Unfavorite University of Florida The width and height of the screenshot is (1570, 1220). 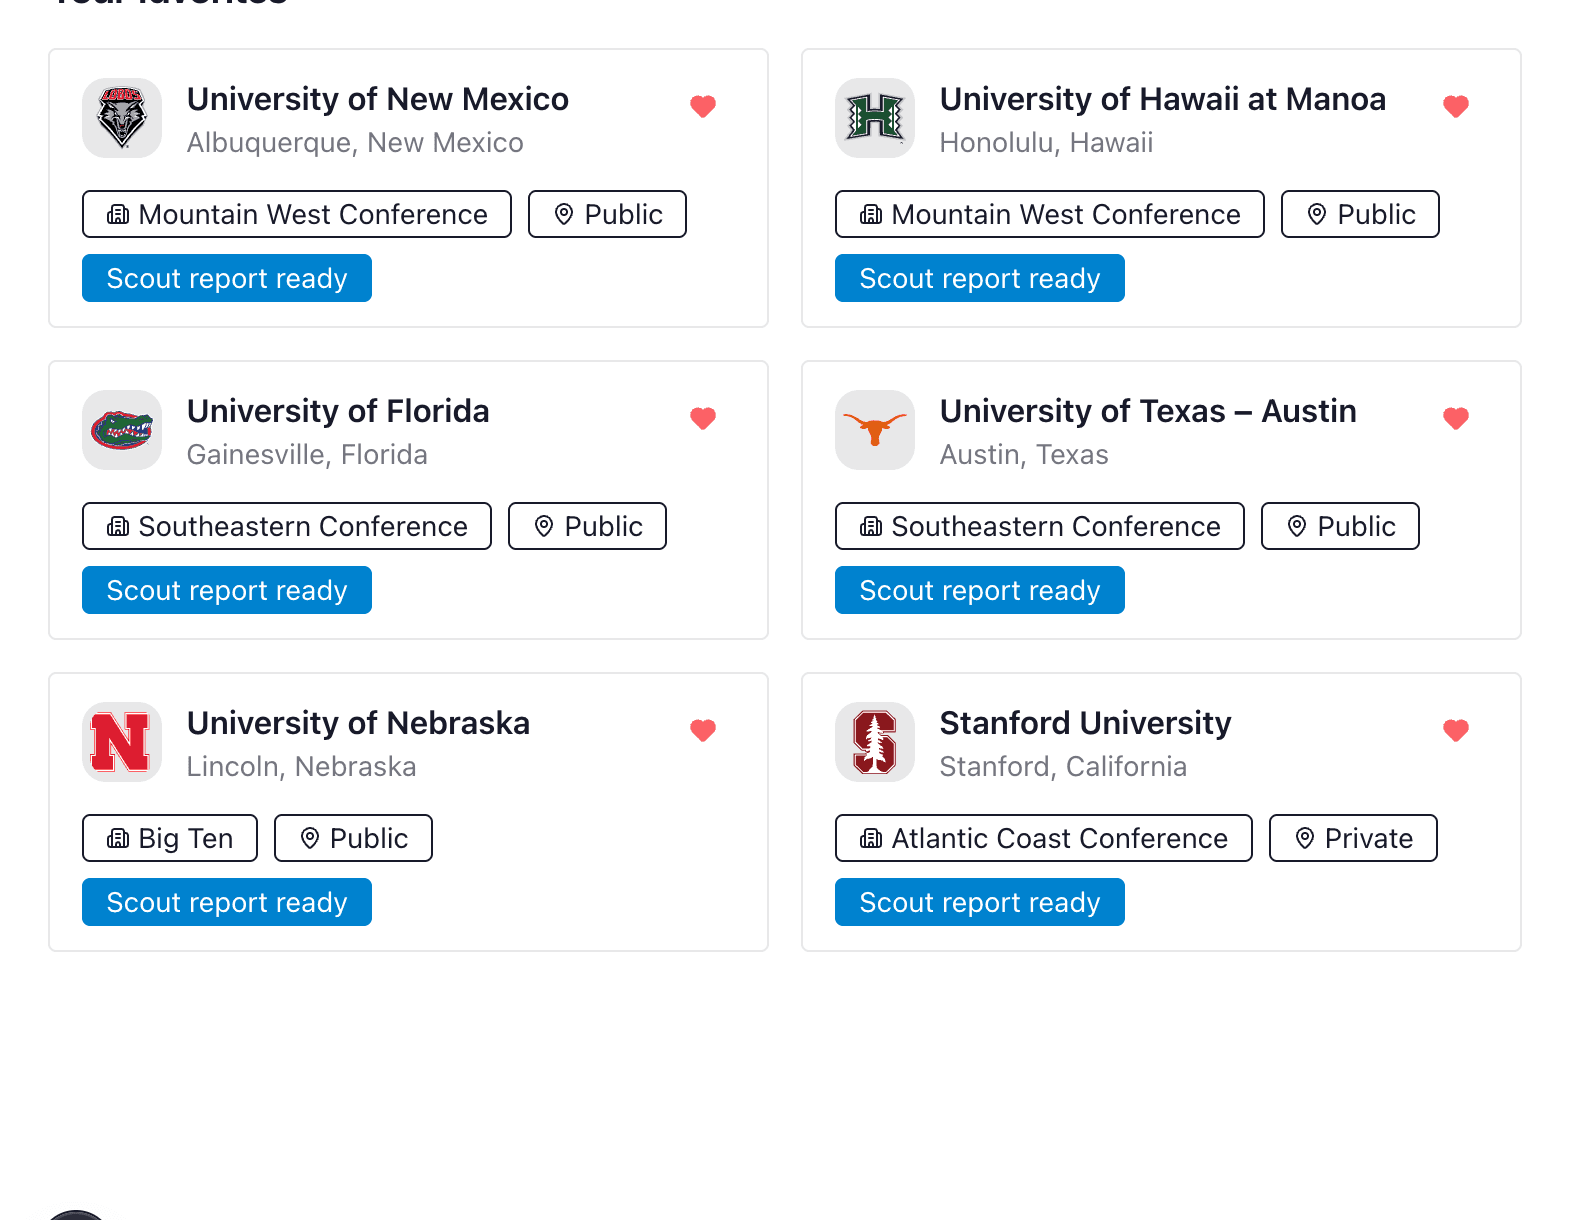pos(703,418)
